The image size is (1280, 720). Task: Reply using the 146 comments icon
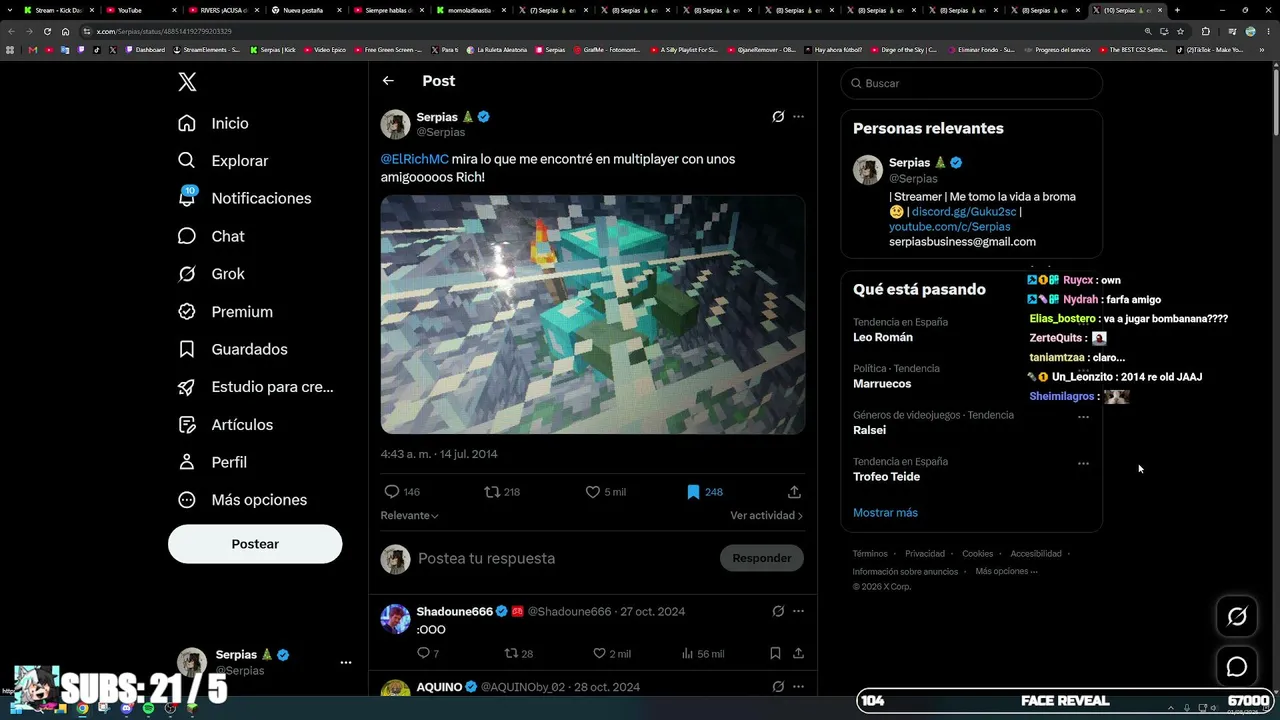pyautogui.click(x=402, y=492)
